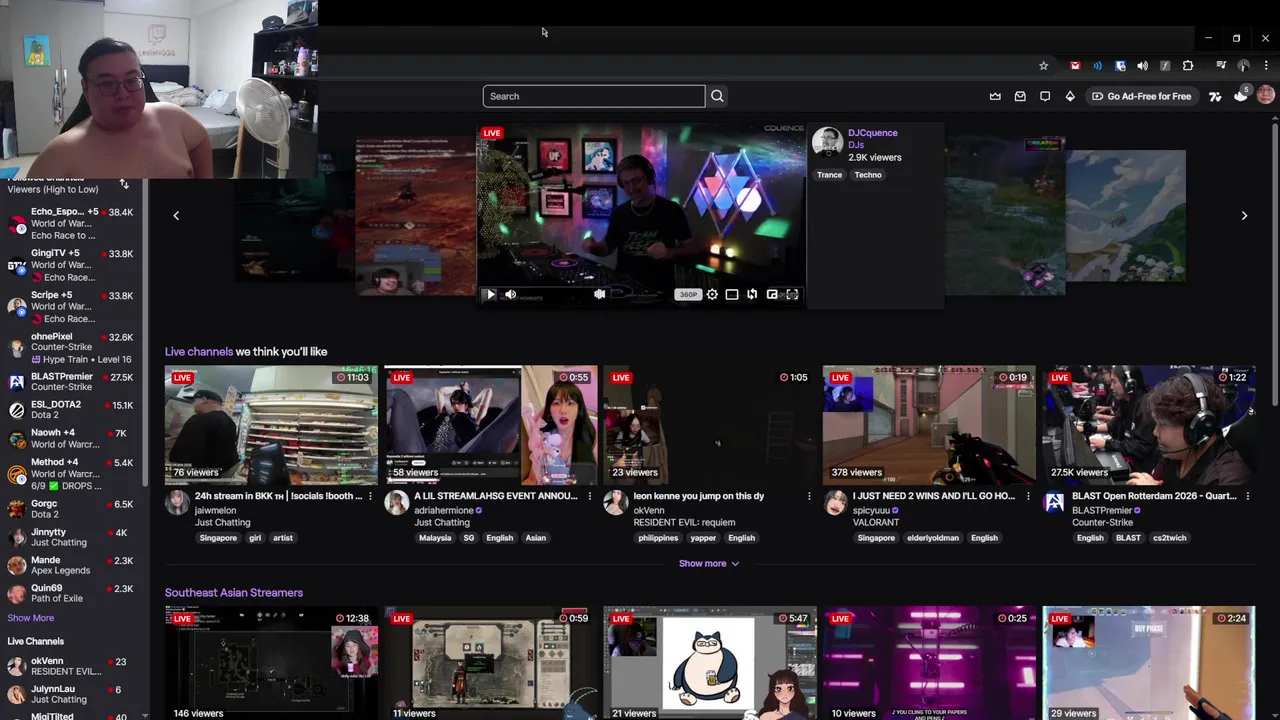Open Live channels heading link
1280x720 pixels.
(199, 352)
